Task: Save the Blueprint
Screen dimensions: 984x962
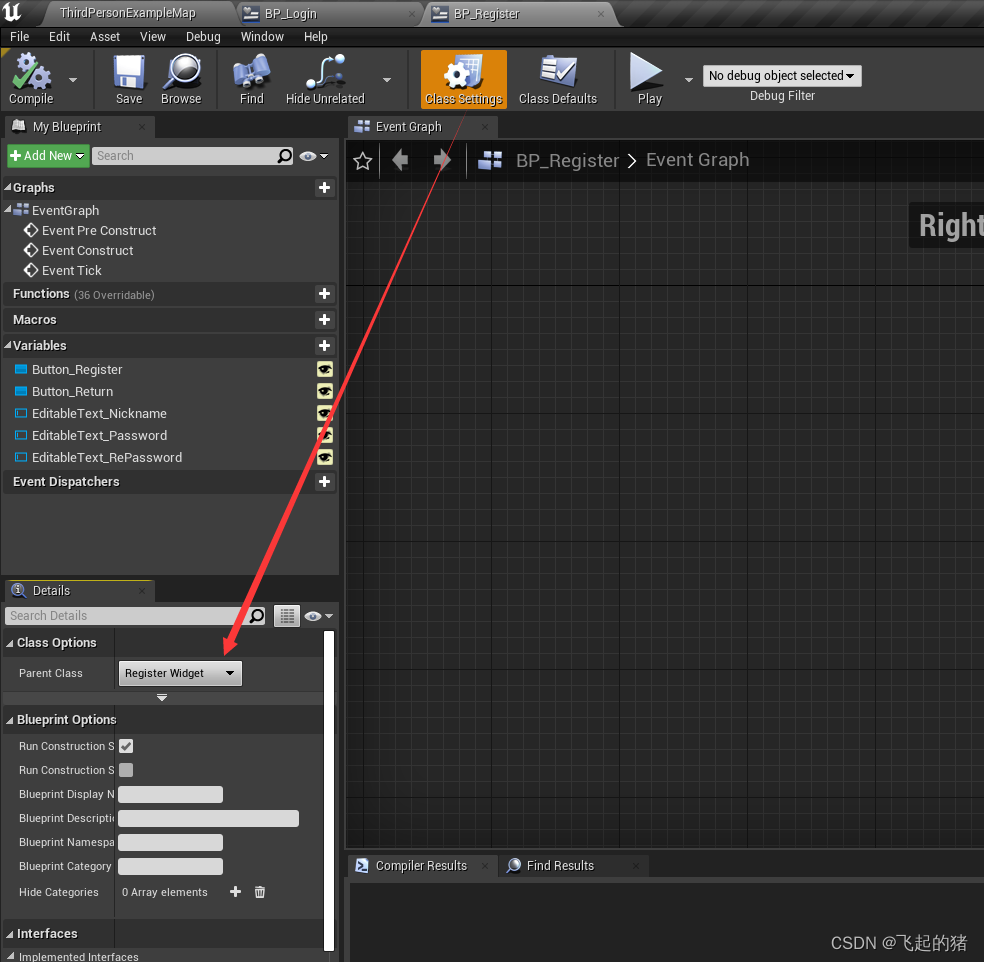Action: (128, 79)
